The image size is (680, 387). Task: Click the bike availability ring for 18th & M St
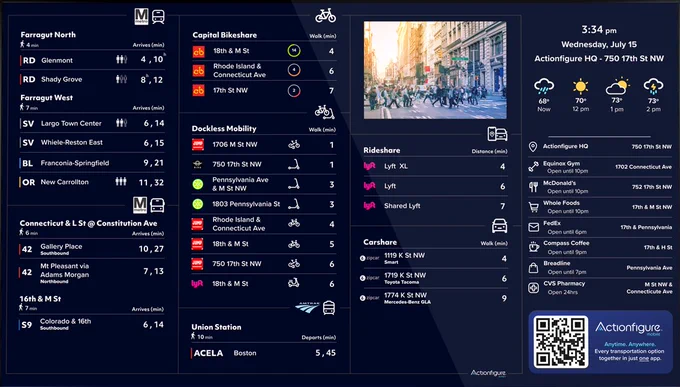pos(294,51)
